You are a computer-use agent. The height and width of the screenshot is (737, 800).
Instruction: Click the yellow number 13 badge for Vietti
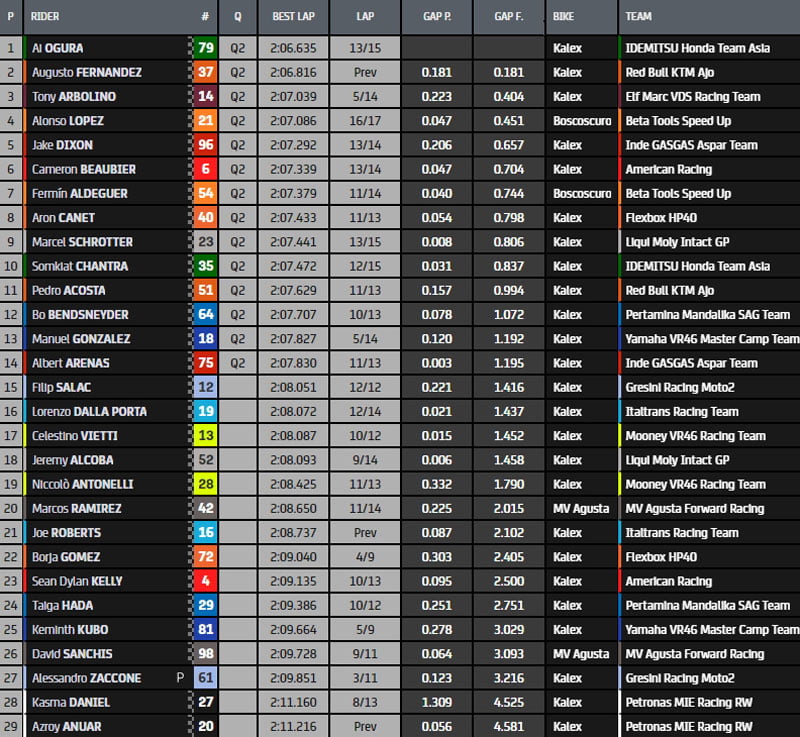point(204,436)
